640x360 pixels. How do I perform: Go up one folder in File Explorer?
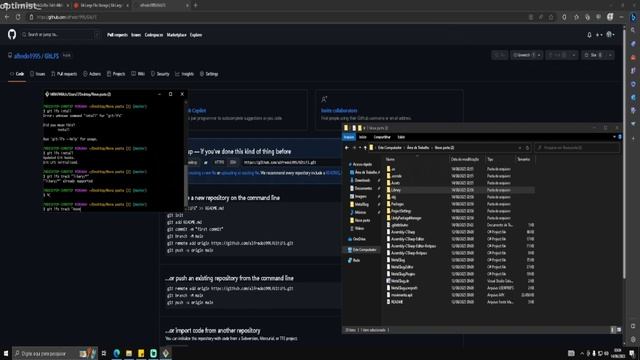tap(365, 148)
